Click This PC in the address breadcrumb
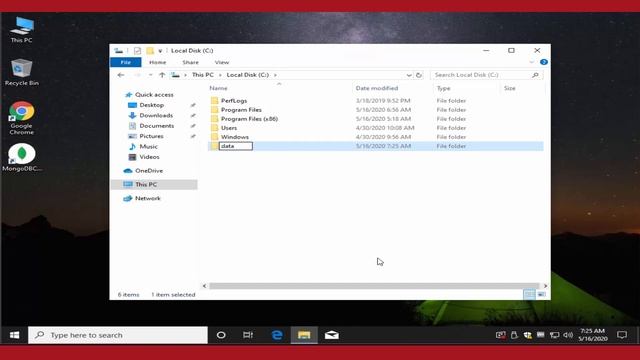Viewport: 640px width, 360px height. pos(202,75)
